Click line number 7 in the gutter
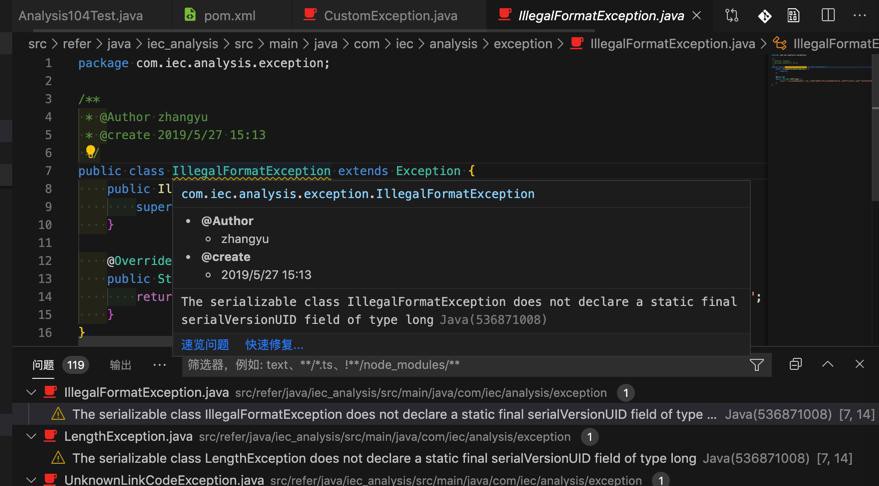Image resolution: width=879 pixels, height=486 pixels. [x=48, y=171]
